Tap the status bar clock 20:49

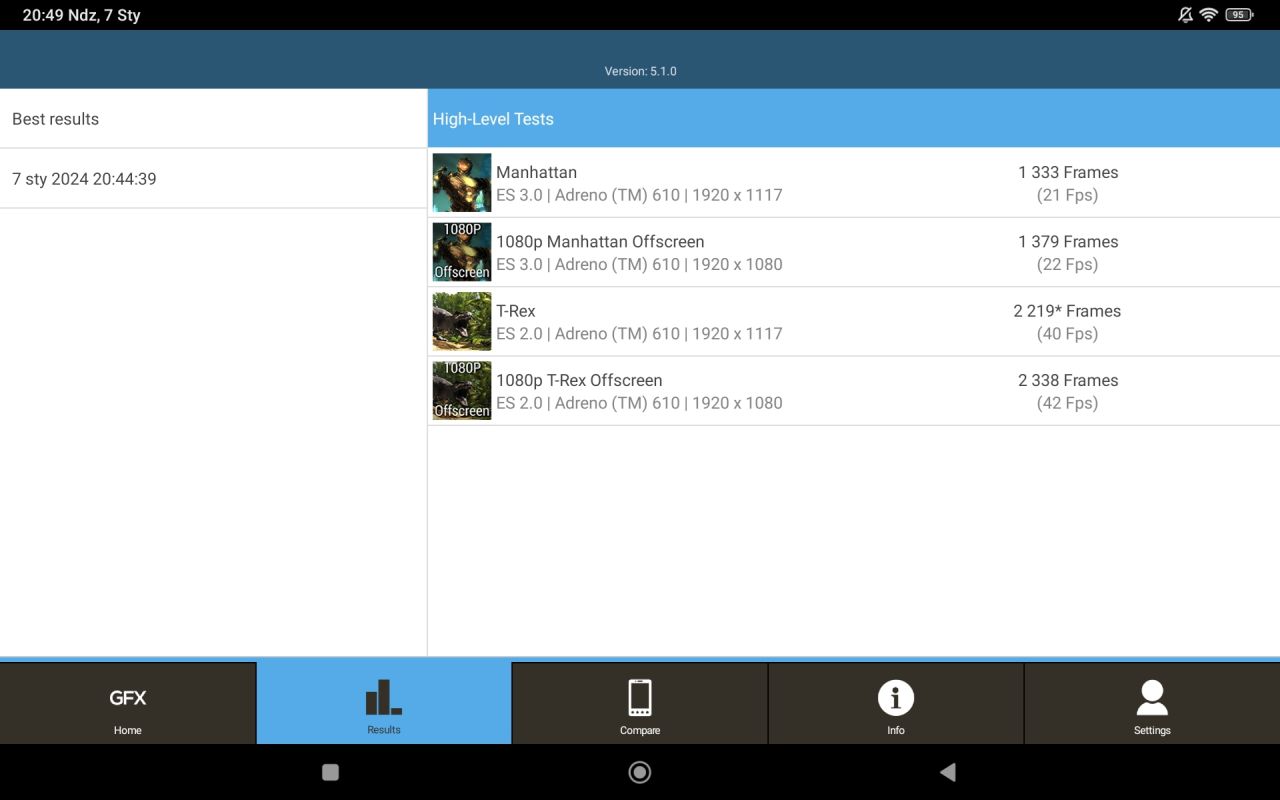[x=43, y=15]
